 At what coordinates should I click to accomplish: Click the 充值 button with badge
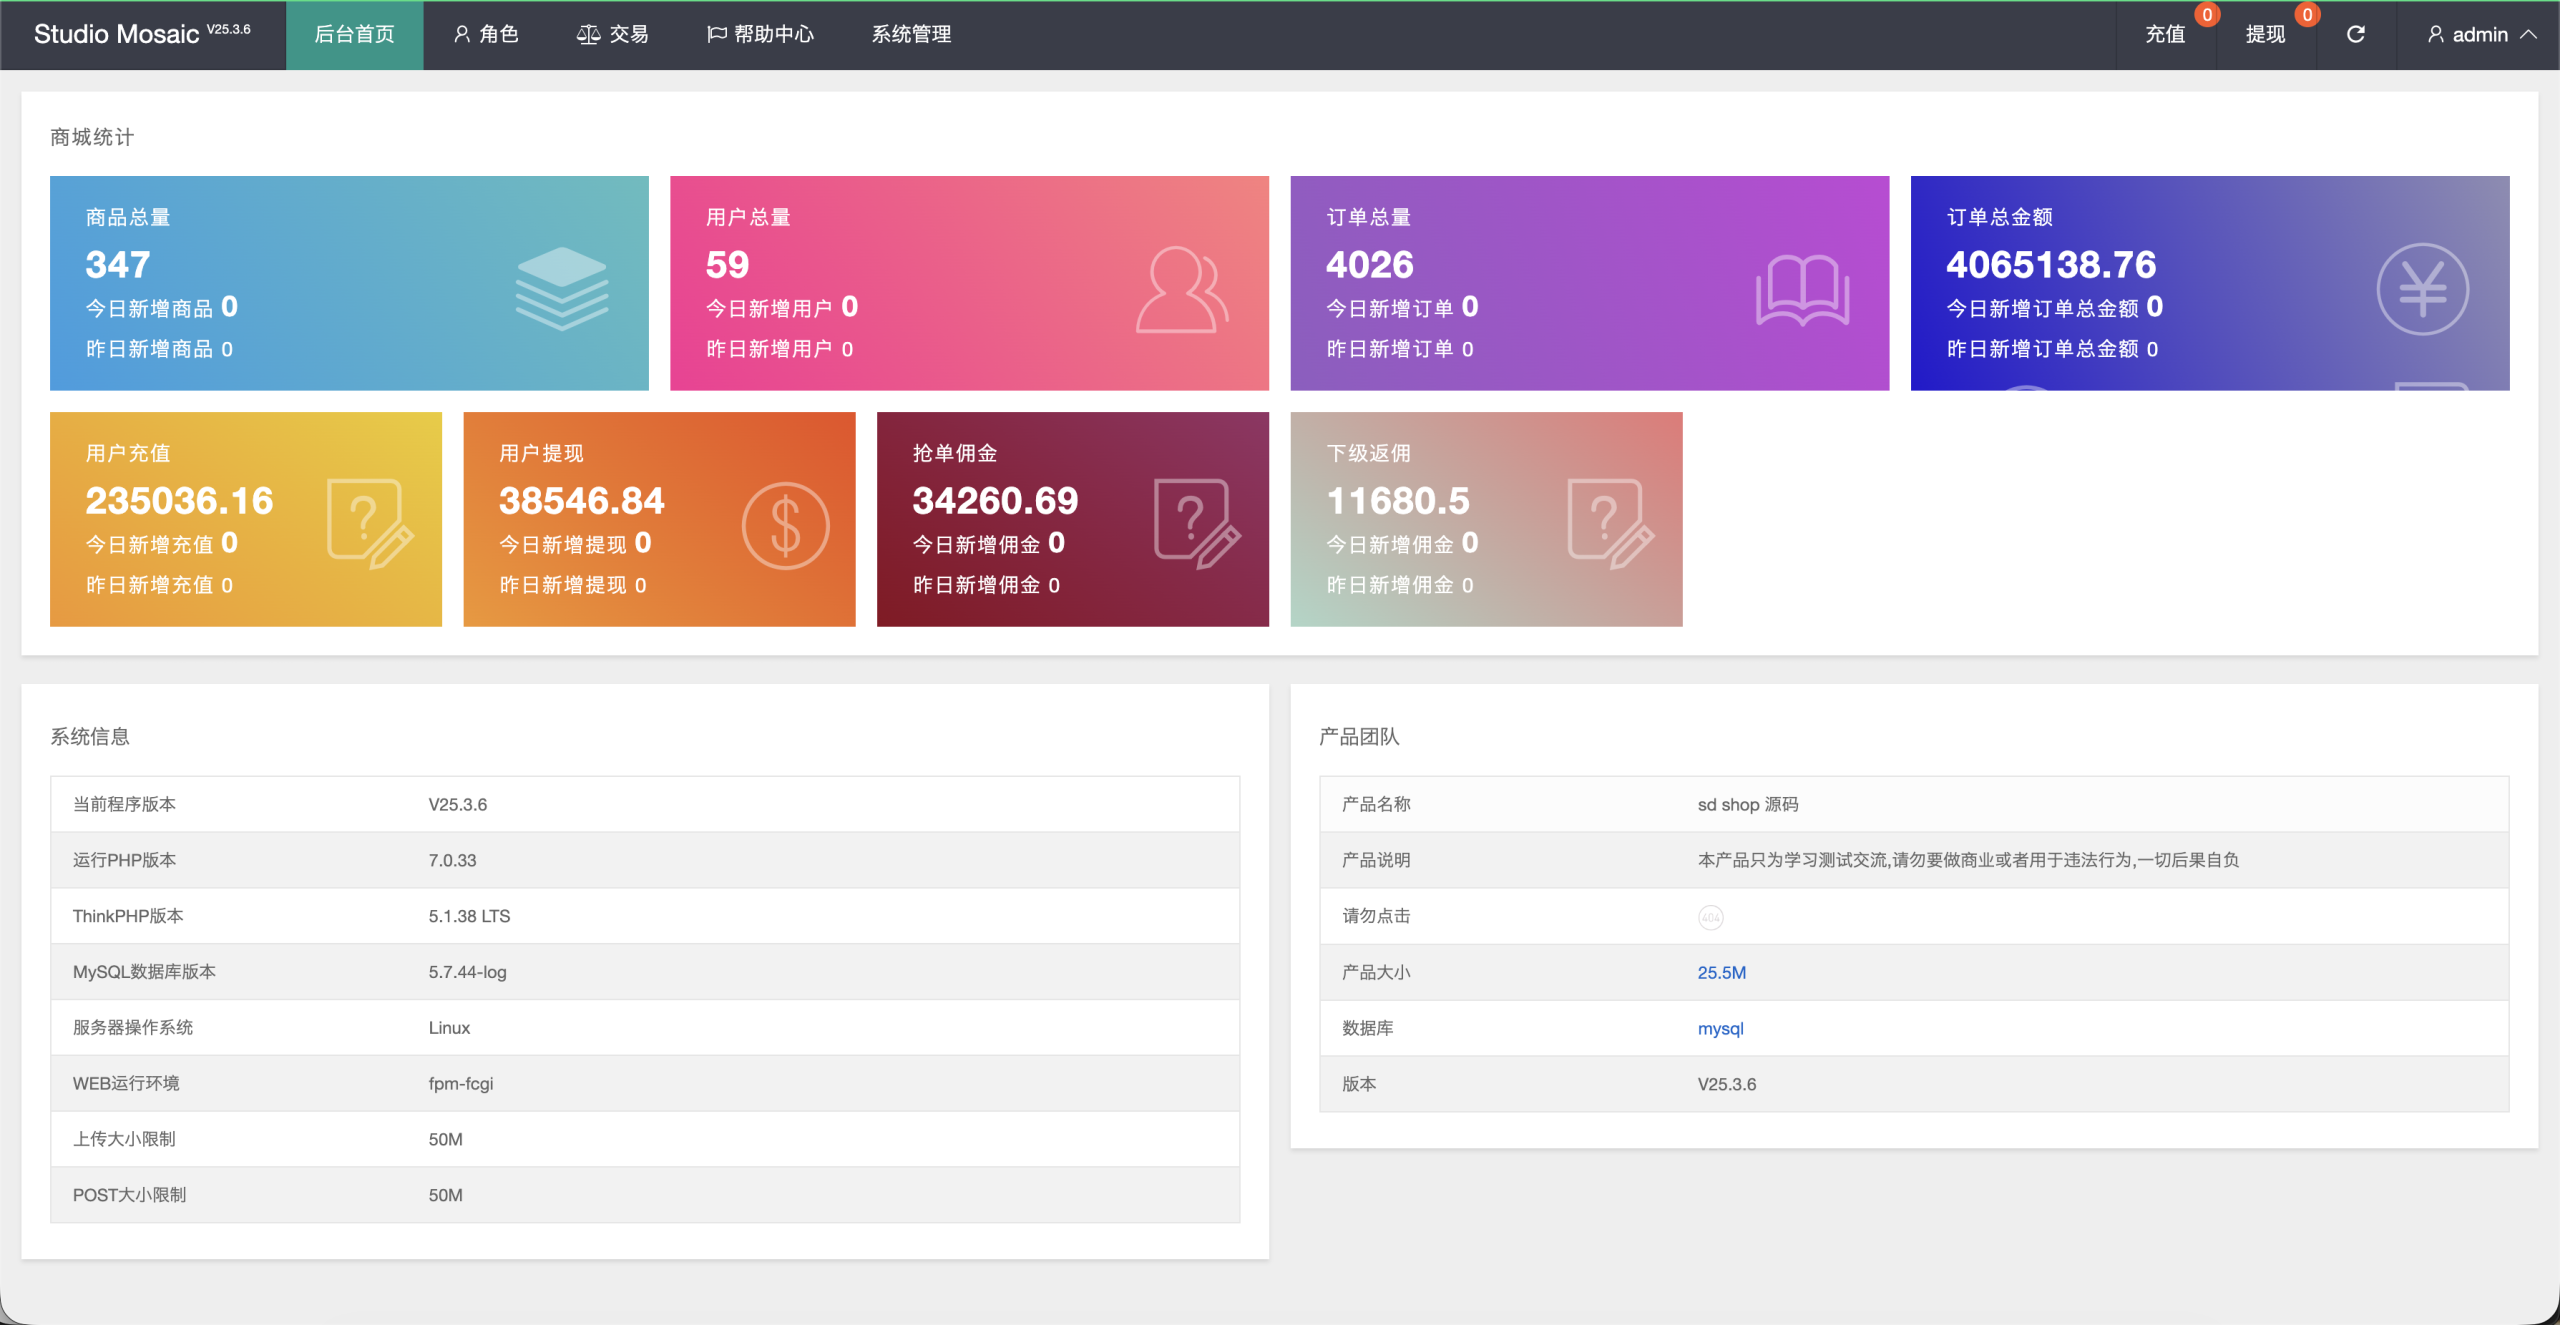[2166, 35]
